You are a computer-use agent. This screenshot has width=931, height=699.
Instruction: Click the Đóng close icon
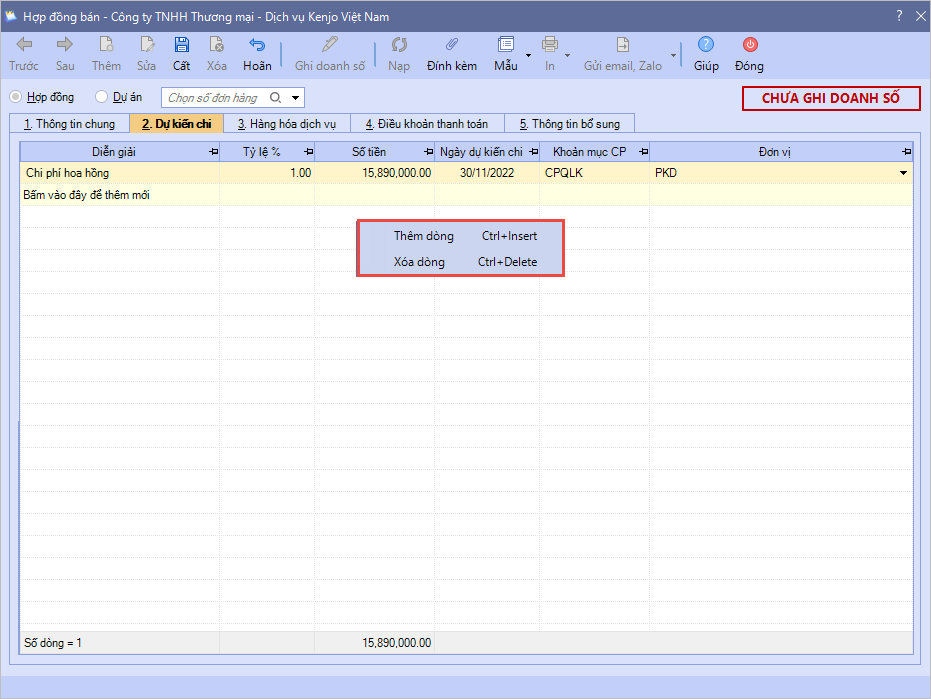pos(749,45)
